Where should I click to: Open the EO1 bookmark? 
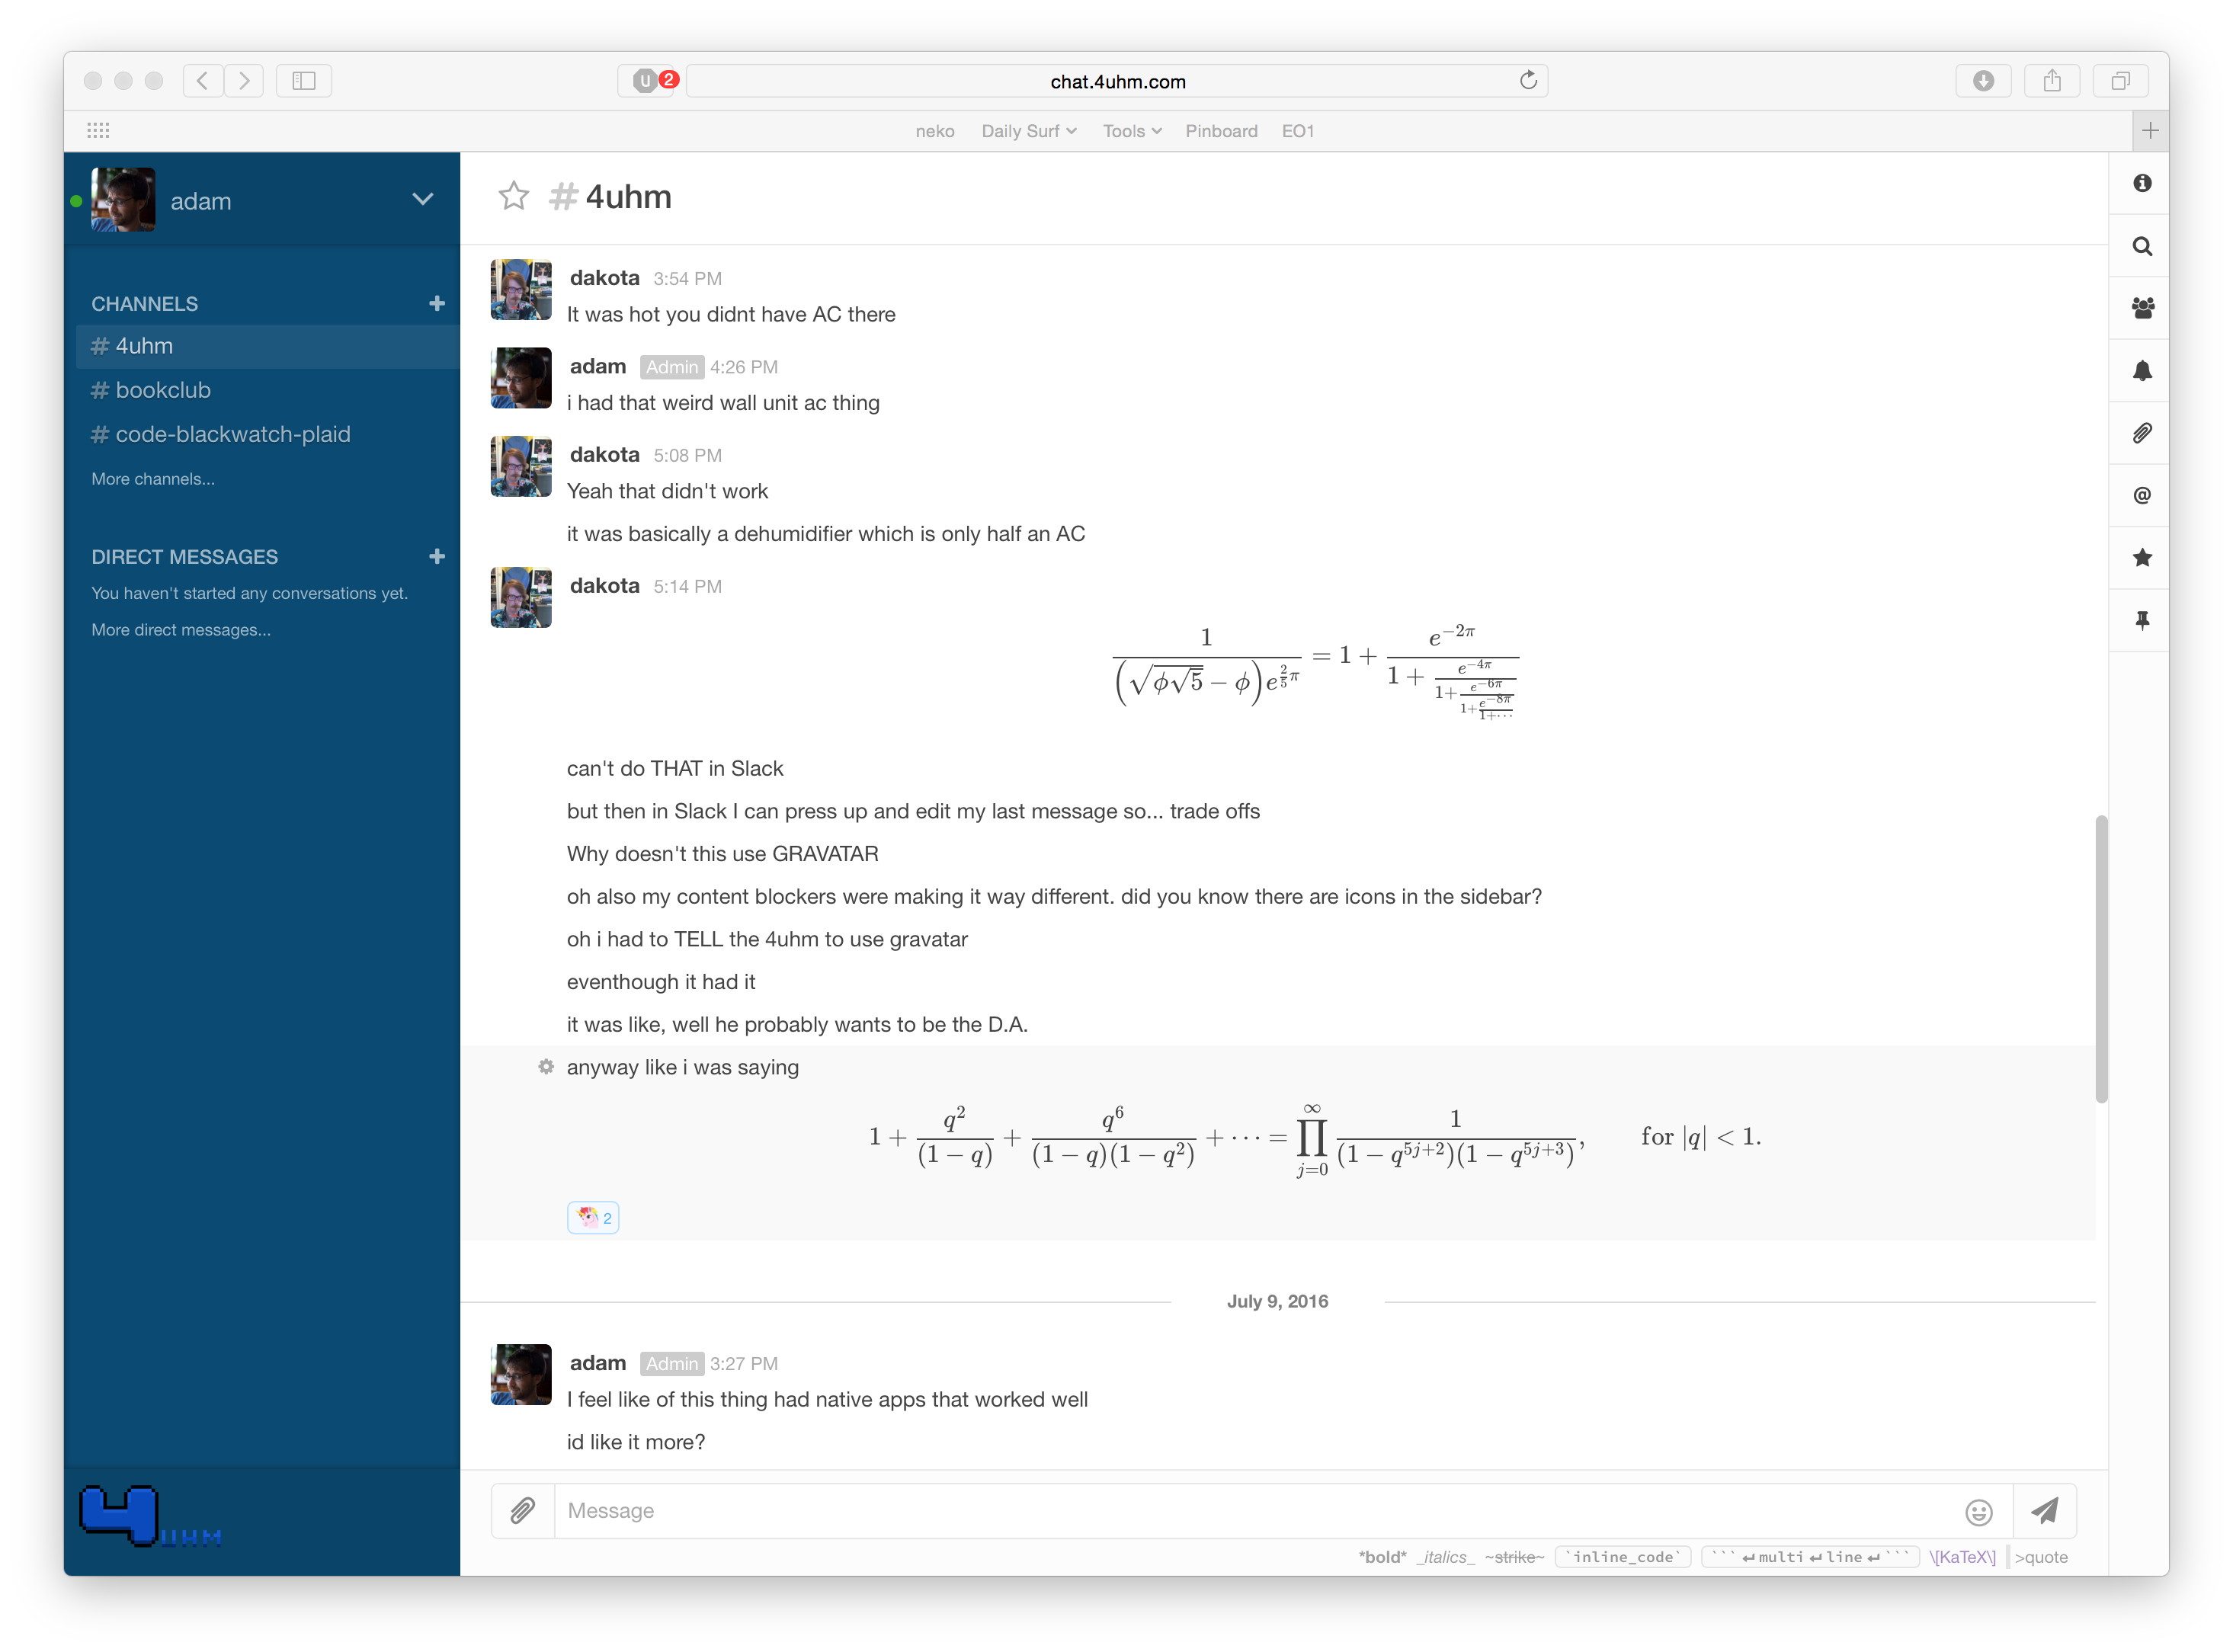1297,131
